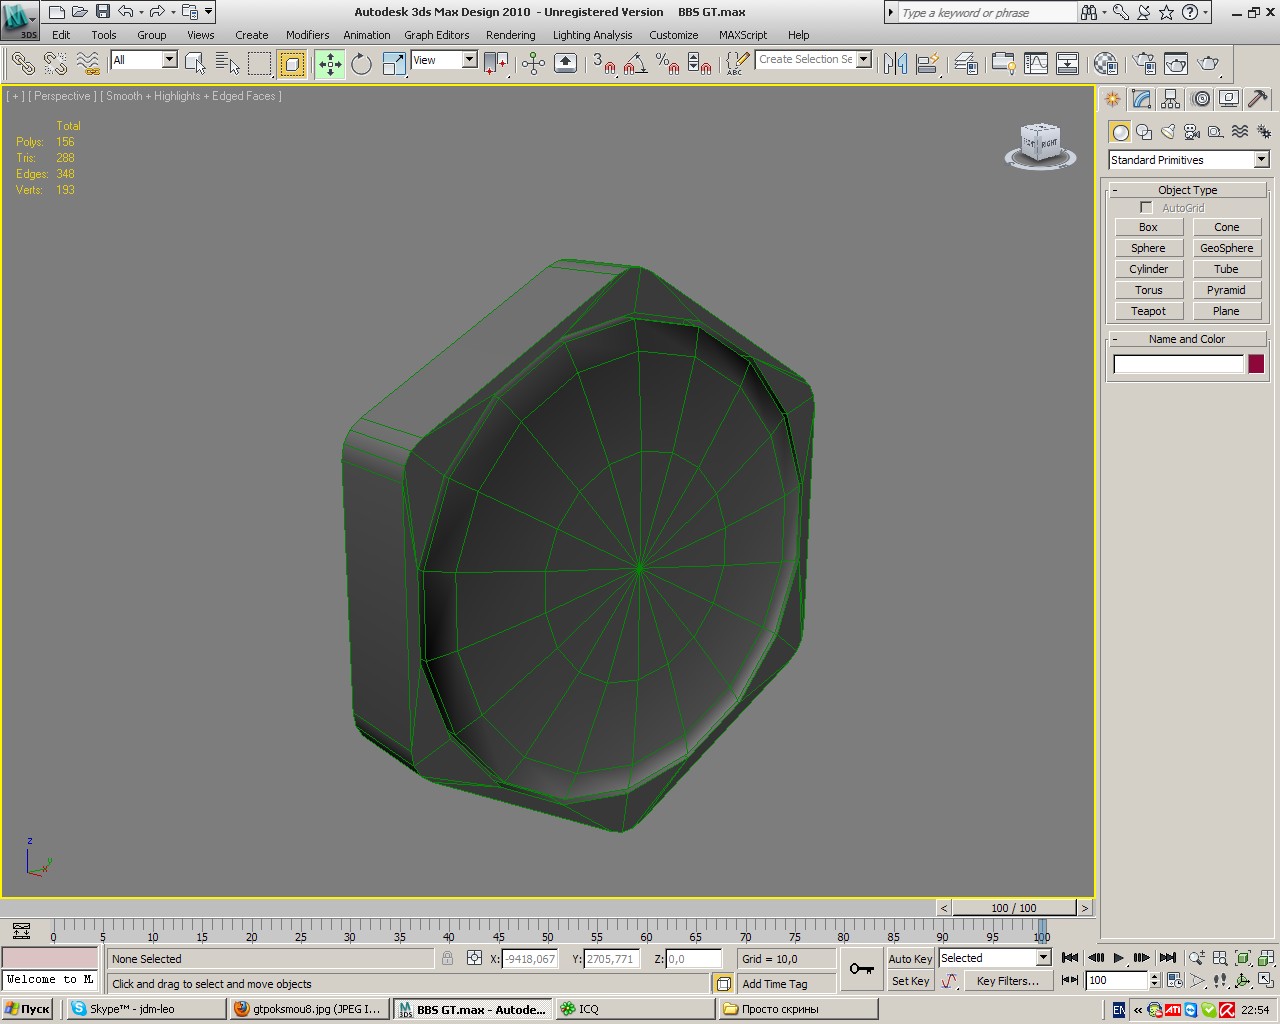This screenshot has height=1024, width=1280.
Task: Click the Mirror tool icon
Action: (895, 64)
